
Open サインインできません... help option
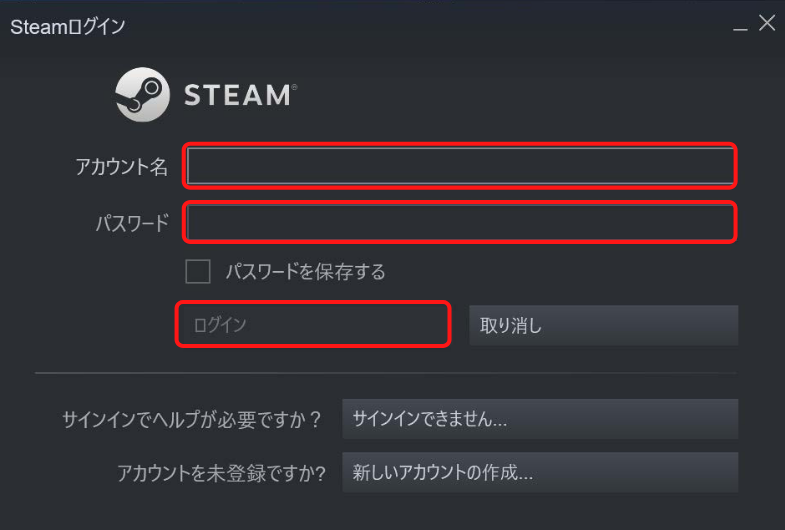(540, 419)
